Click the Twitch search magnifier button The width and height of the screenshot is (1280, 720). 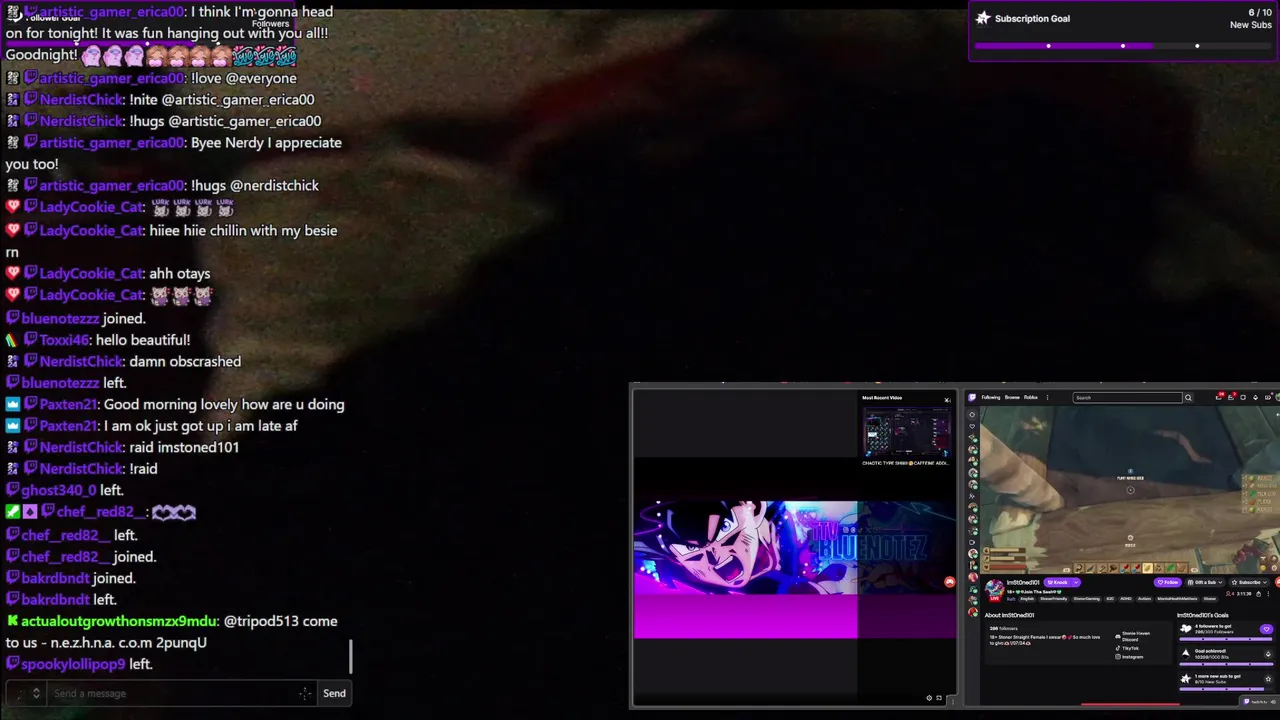[1188, 397]
